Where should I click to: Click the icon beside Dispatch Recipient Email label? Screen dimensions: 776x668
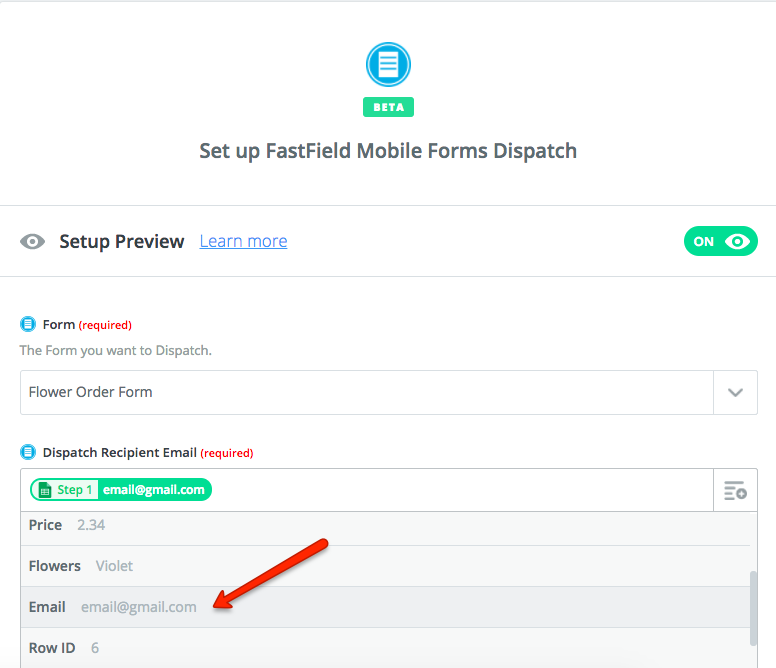[28, 452]
